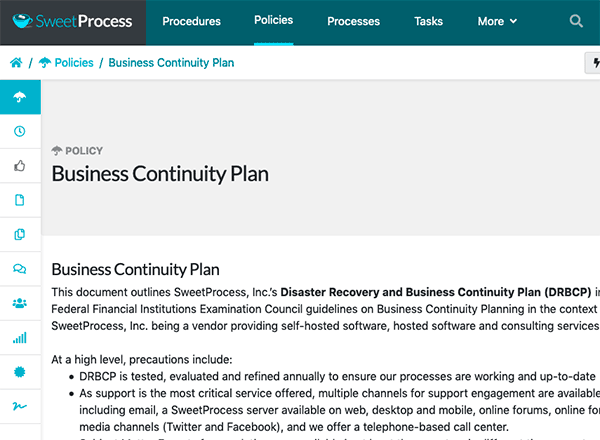Viewport: 600px width, 440px height.
Task: Go to the Tasks tab
Action: [428, 21]
